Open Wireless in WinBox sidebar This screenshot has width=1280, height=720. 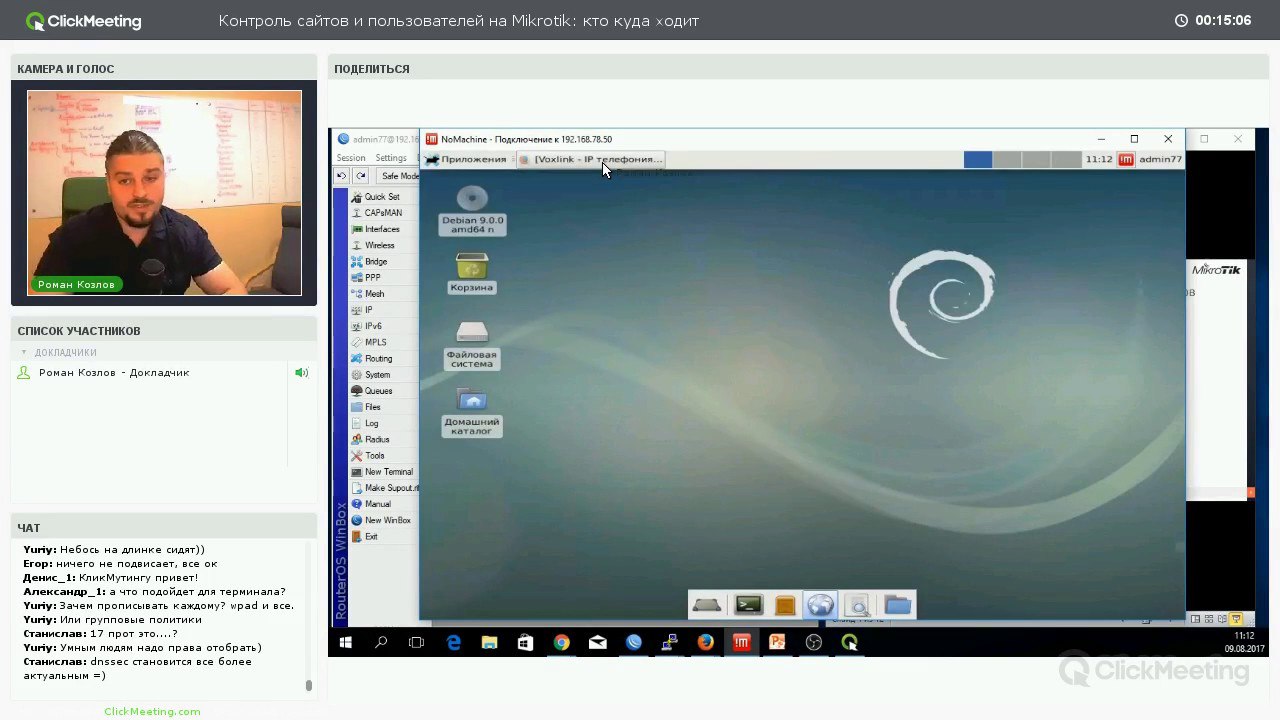tap(373, 245)
